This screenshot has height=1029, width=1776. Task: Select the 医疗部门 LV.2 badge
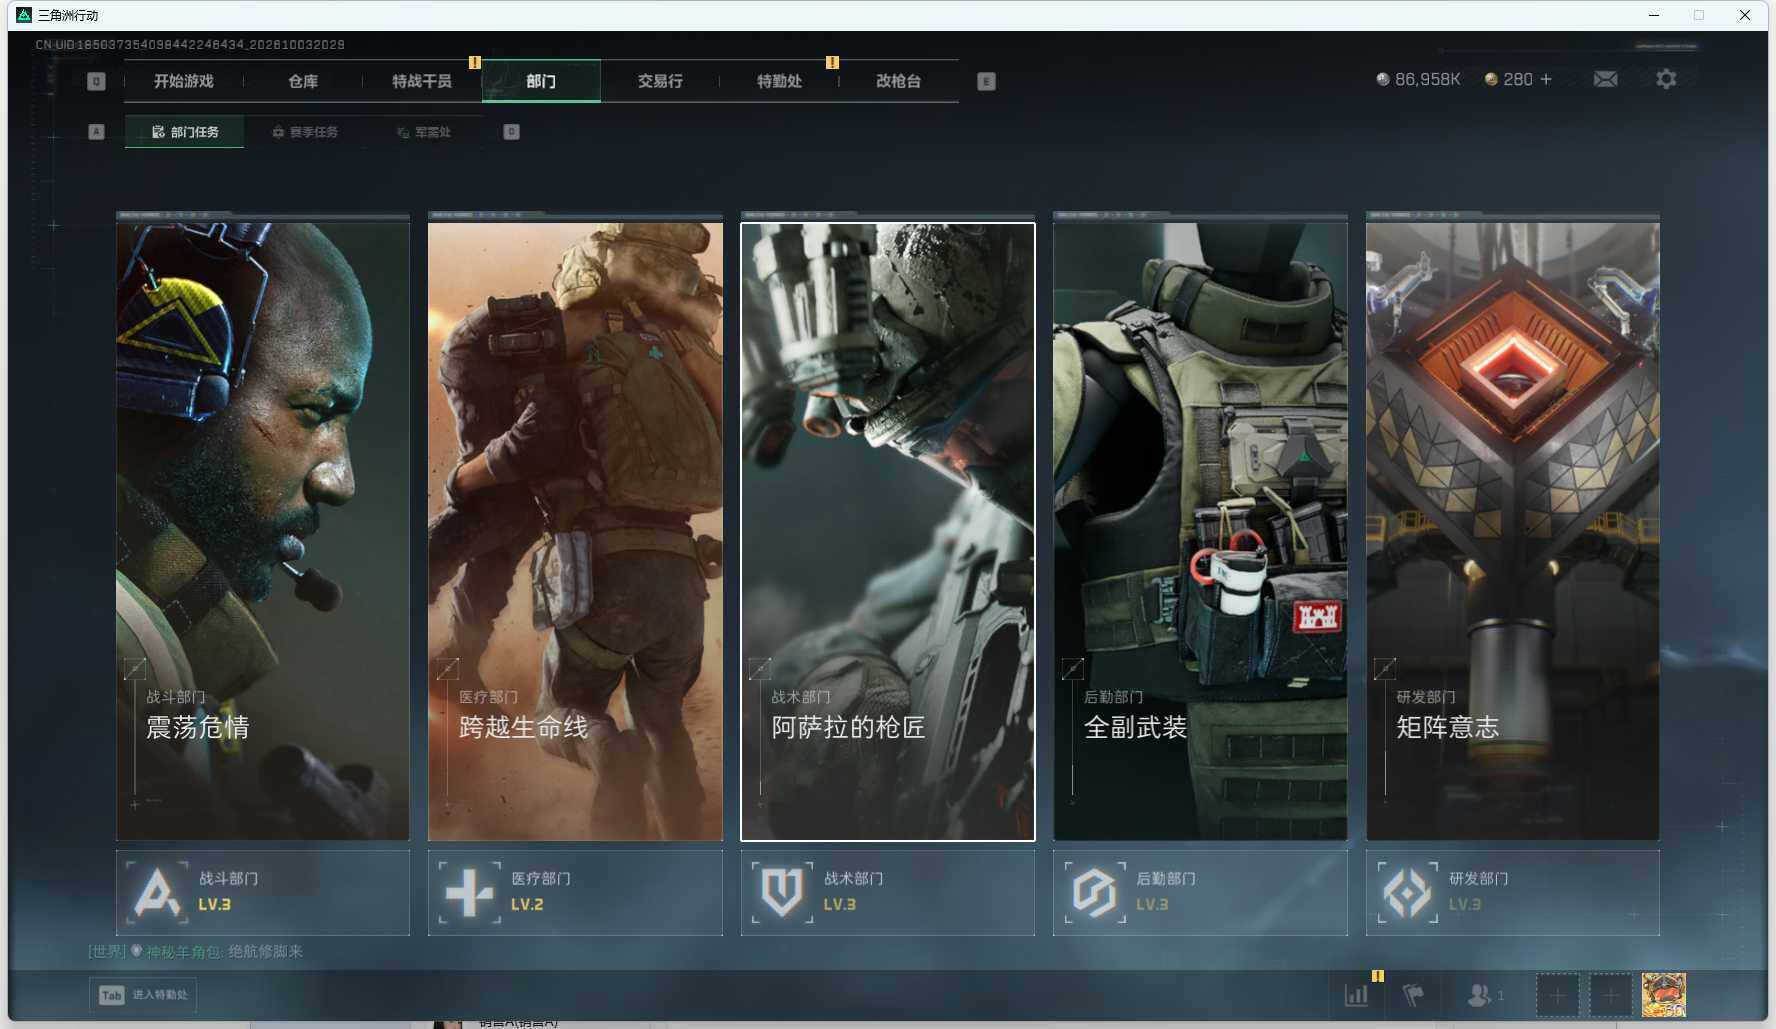coord(575,892)
